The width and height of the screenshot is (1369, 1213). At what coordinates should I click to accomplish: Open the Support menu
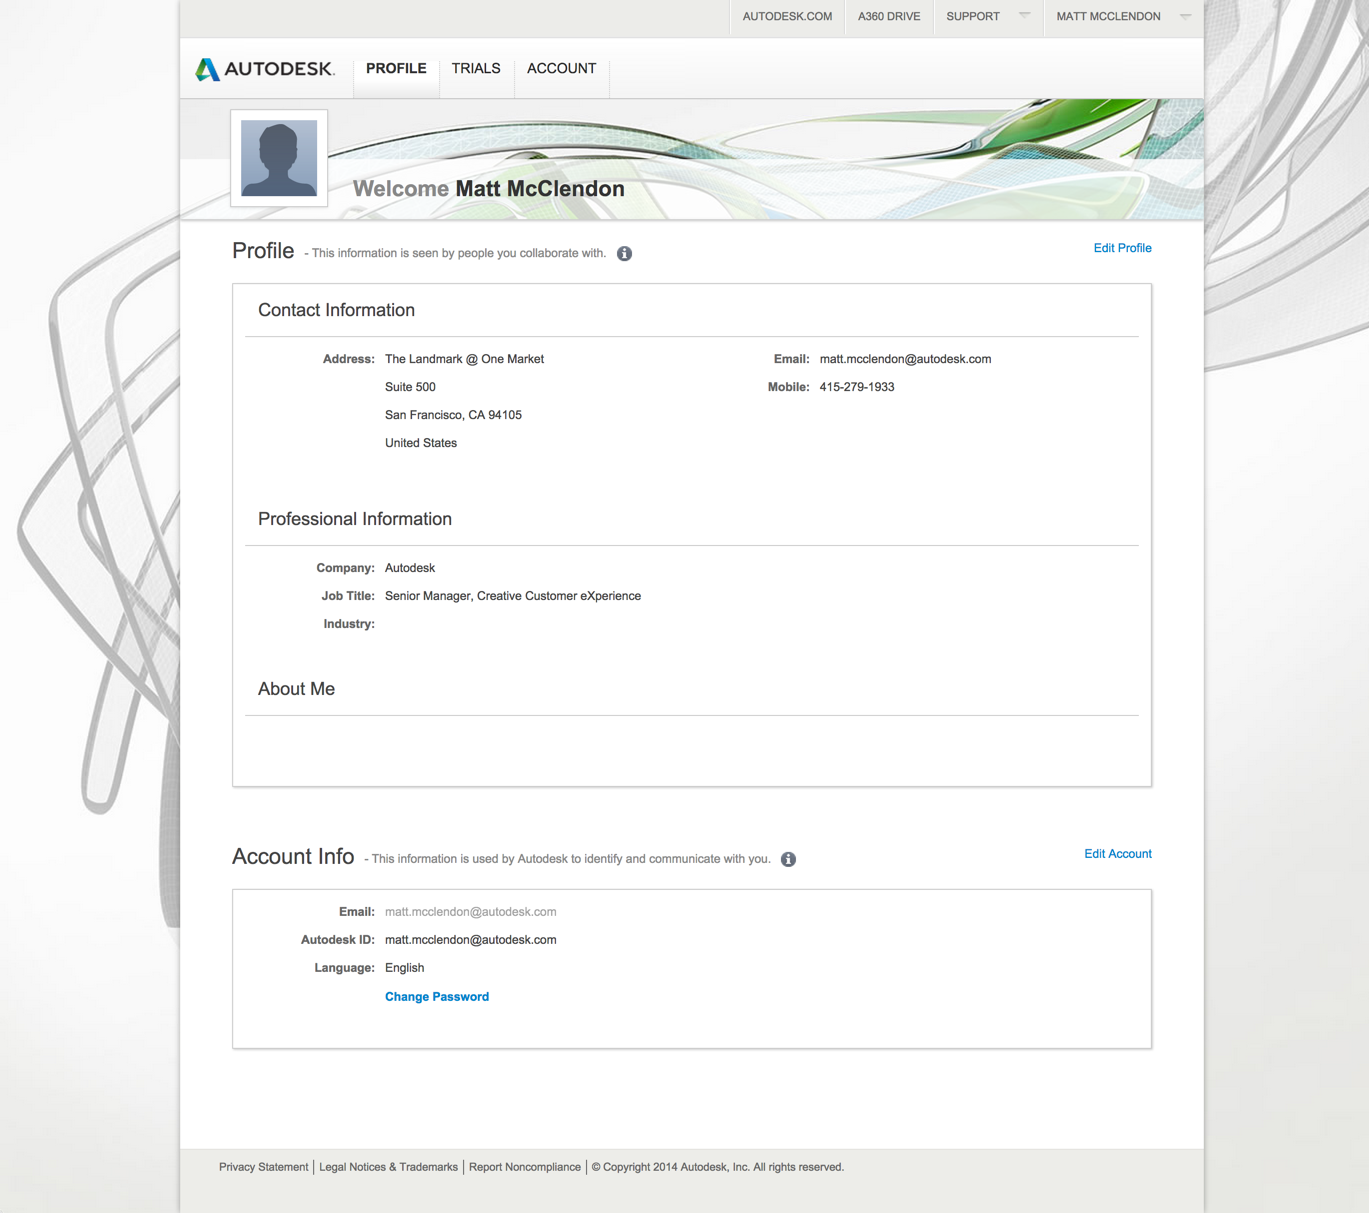pyautogui.click(x=973, y=17)
